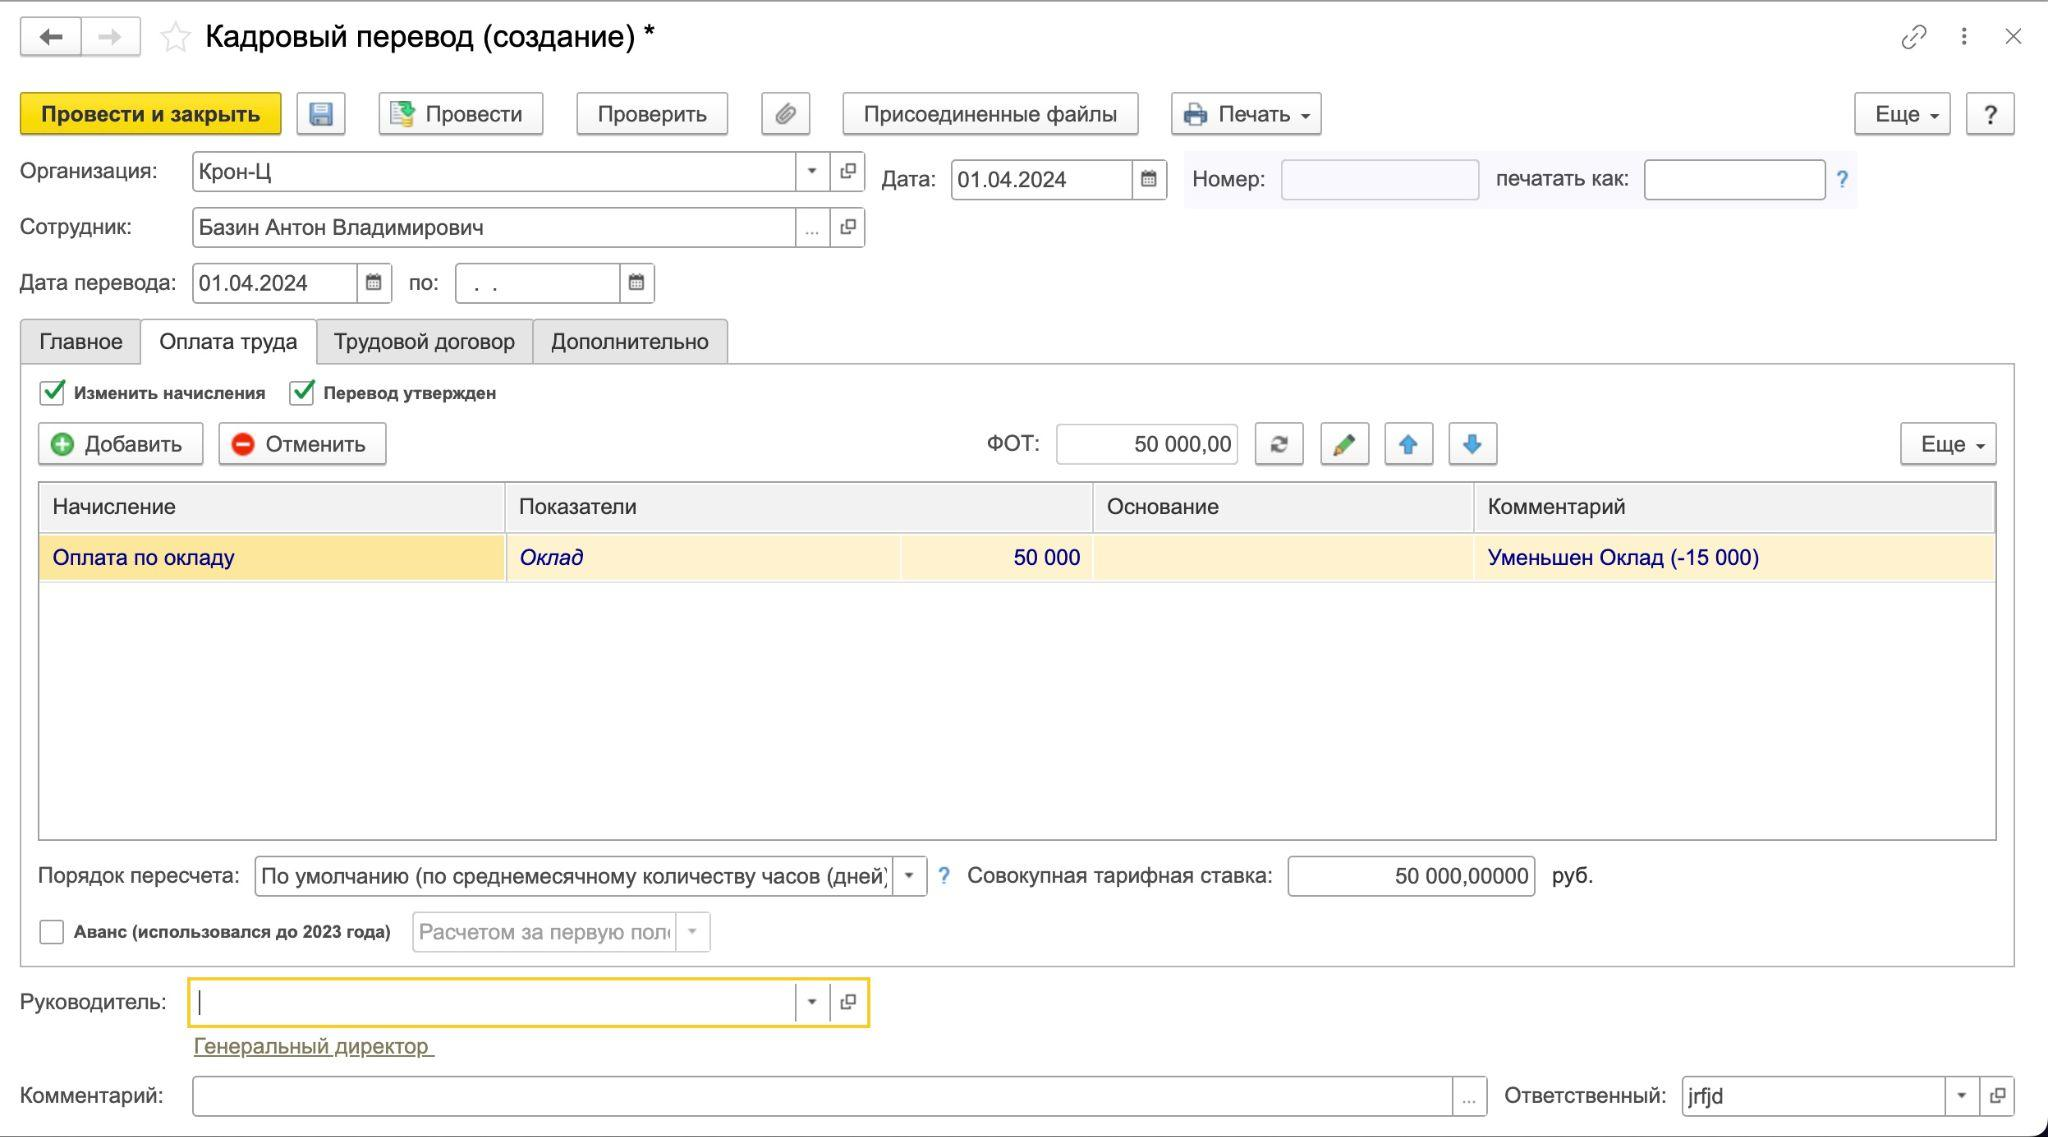This screenshot has height=1137, width=2048.
Task: Expand the Ответственный dropdown list
Action: 1961,1096
